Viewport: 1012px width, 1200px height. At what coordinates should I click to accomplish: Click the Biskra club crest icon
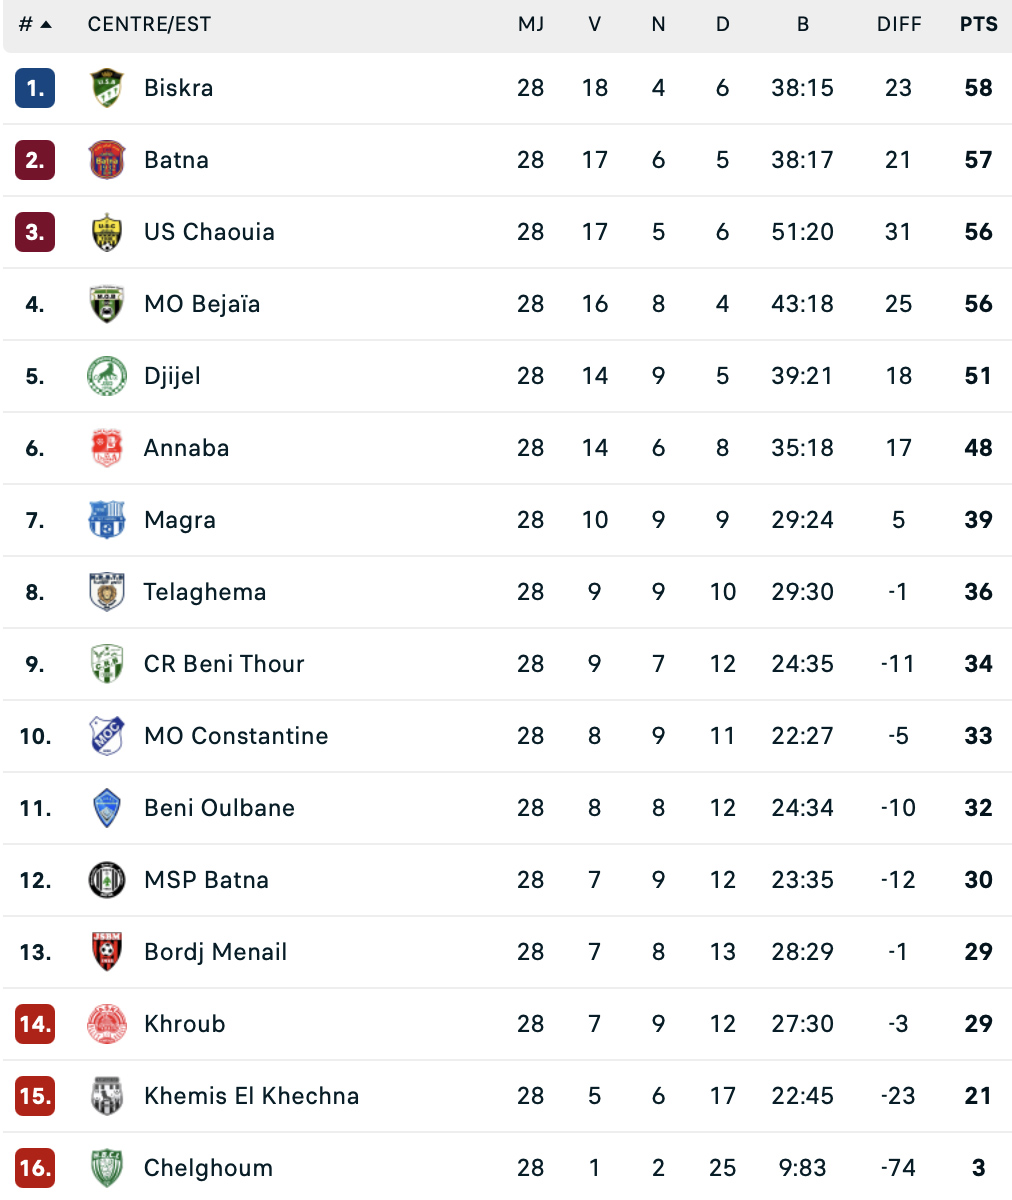107,88
